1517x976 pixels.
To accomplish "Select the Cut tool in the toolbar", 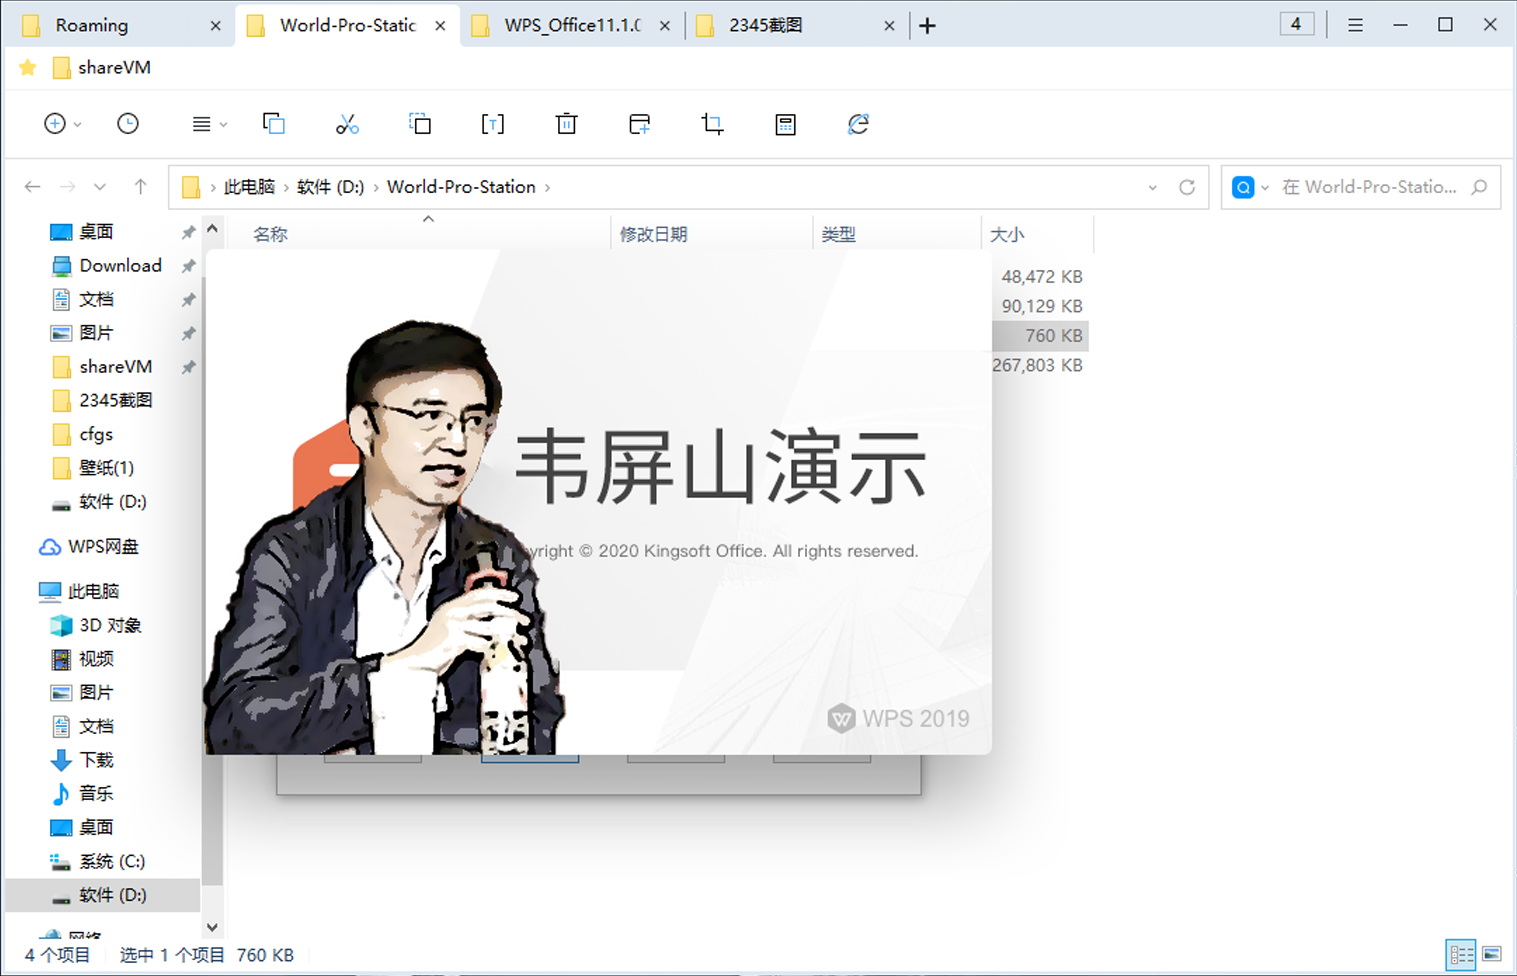I will coord(347,123).
